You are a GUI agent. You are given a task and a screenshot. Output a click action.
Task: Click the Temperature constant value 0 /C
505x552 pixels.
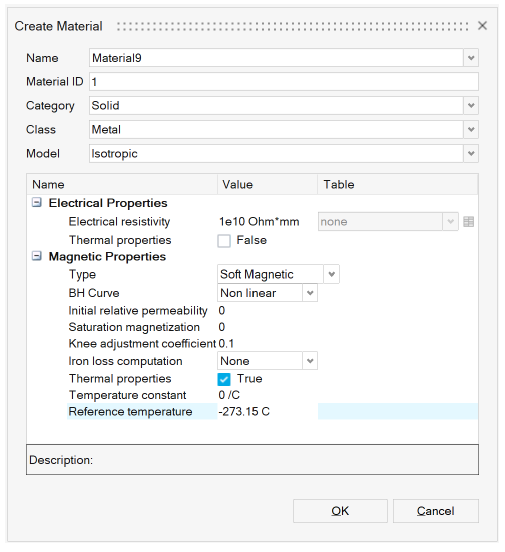pos(229,395)
